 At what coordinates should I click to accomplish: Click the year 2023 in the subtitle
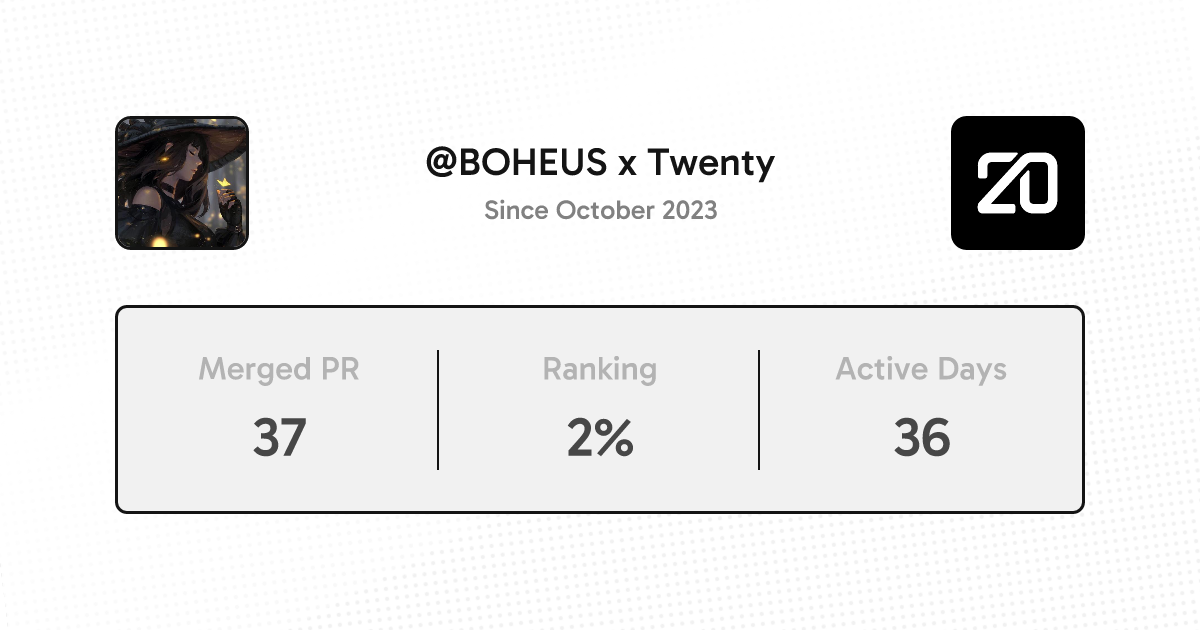pos(691,210)
